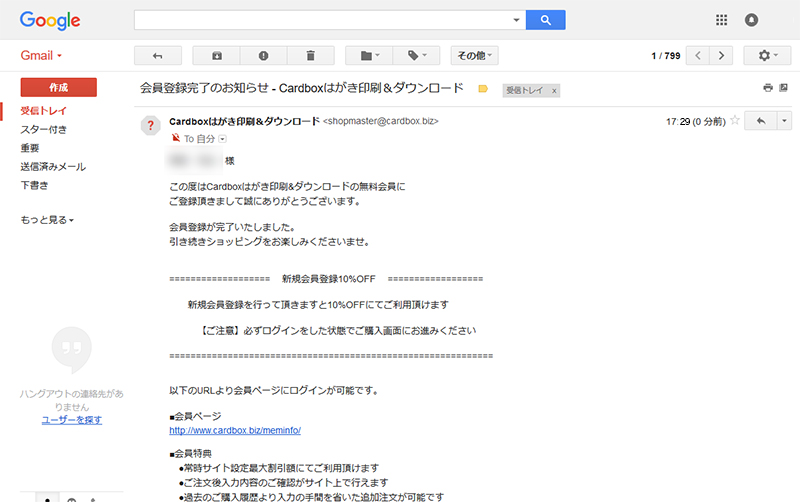Select the 会員登録が完了いたしました line
Screen dimensions: 800x502
232,227
